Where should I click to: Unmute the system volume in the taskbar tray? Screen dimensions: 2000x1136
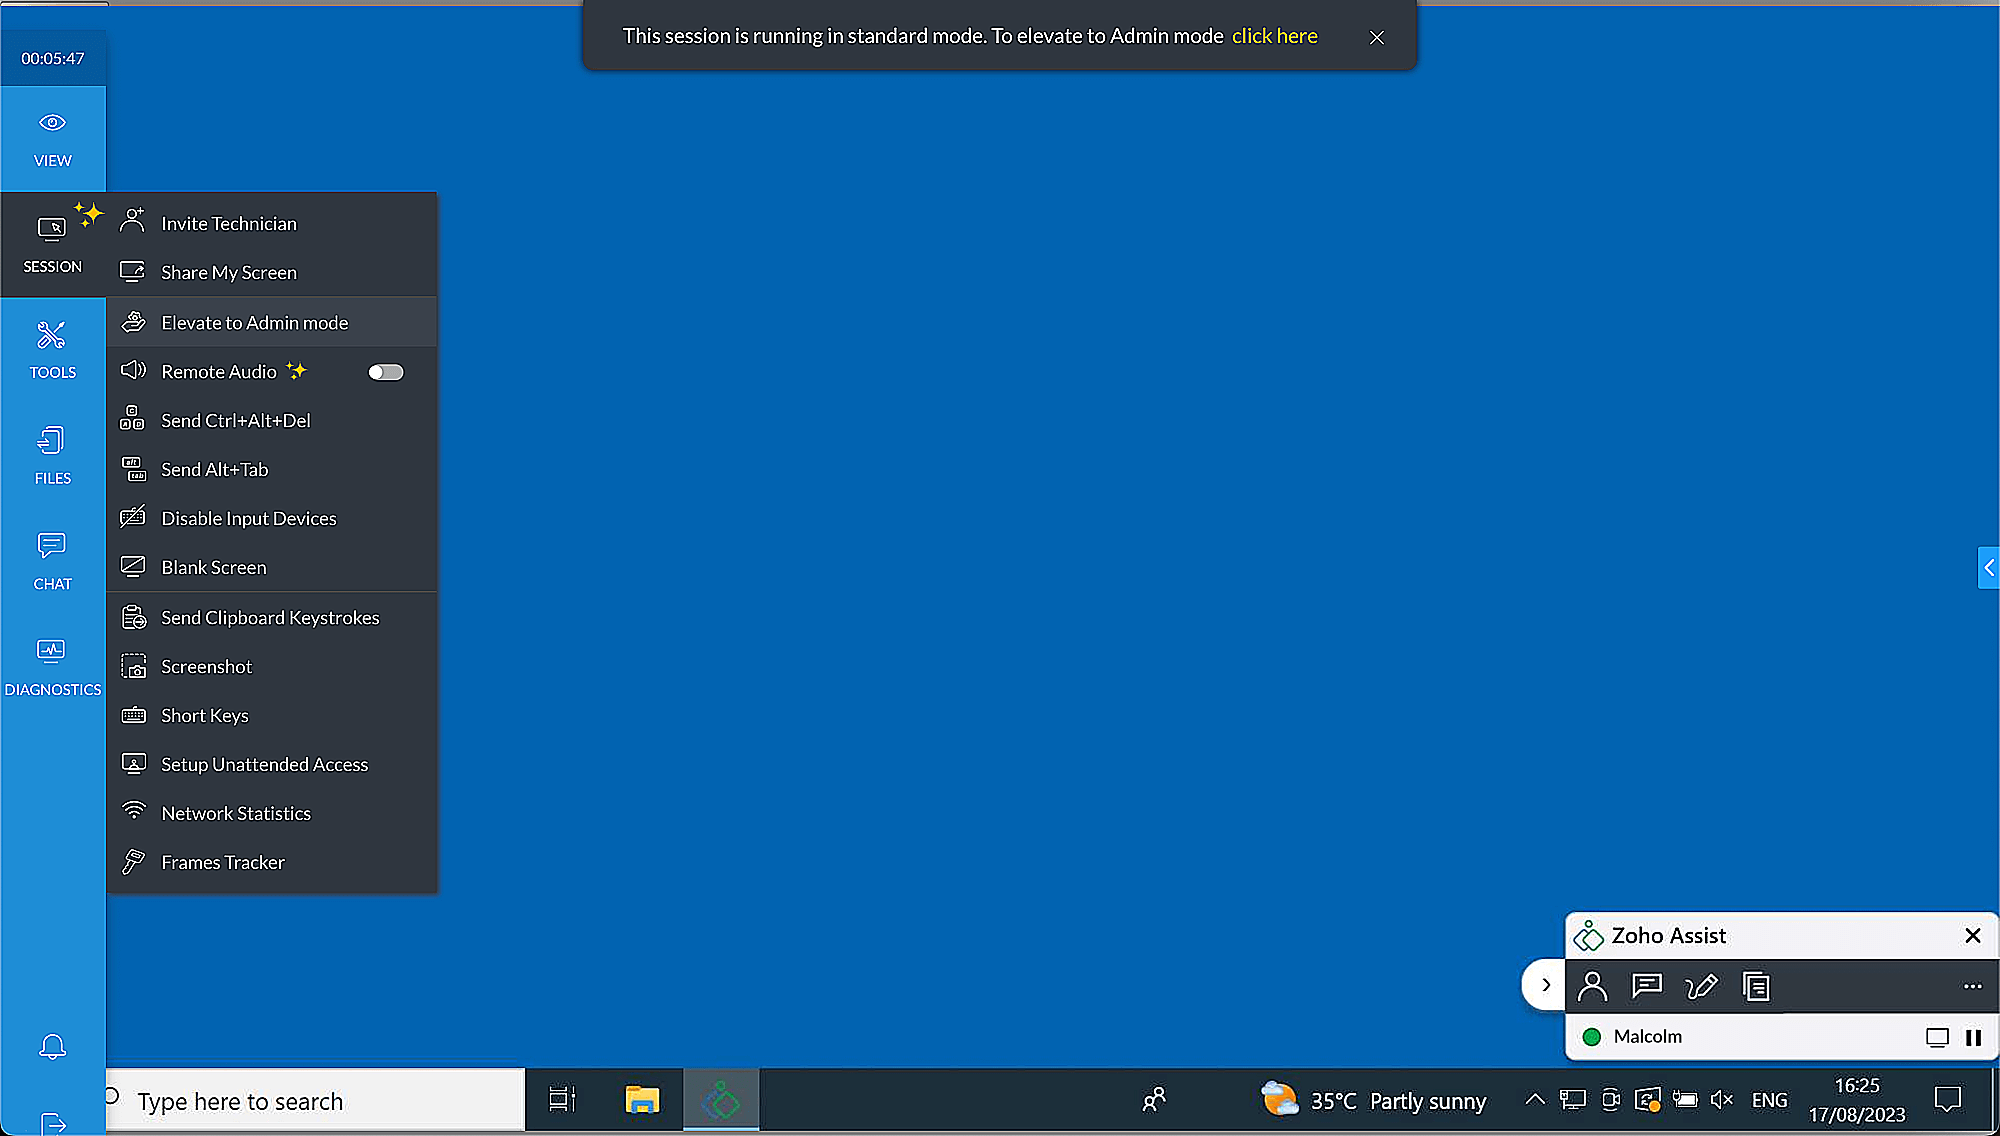(x=1722, y=1099)
